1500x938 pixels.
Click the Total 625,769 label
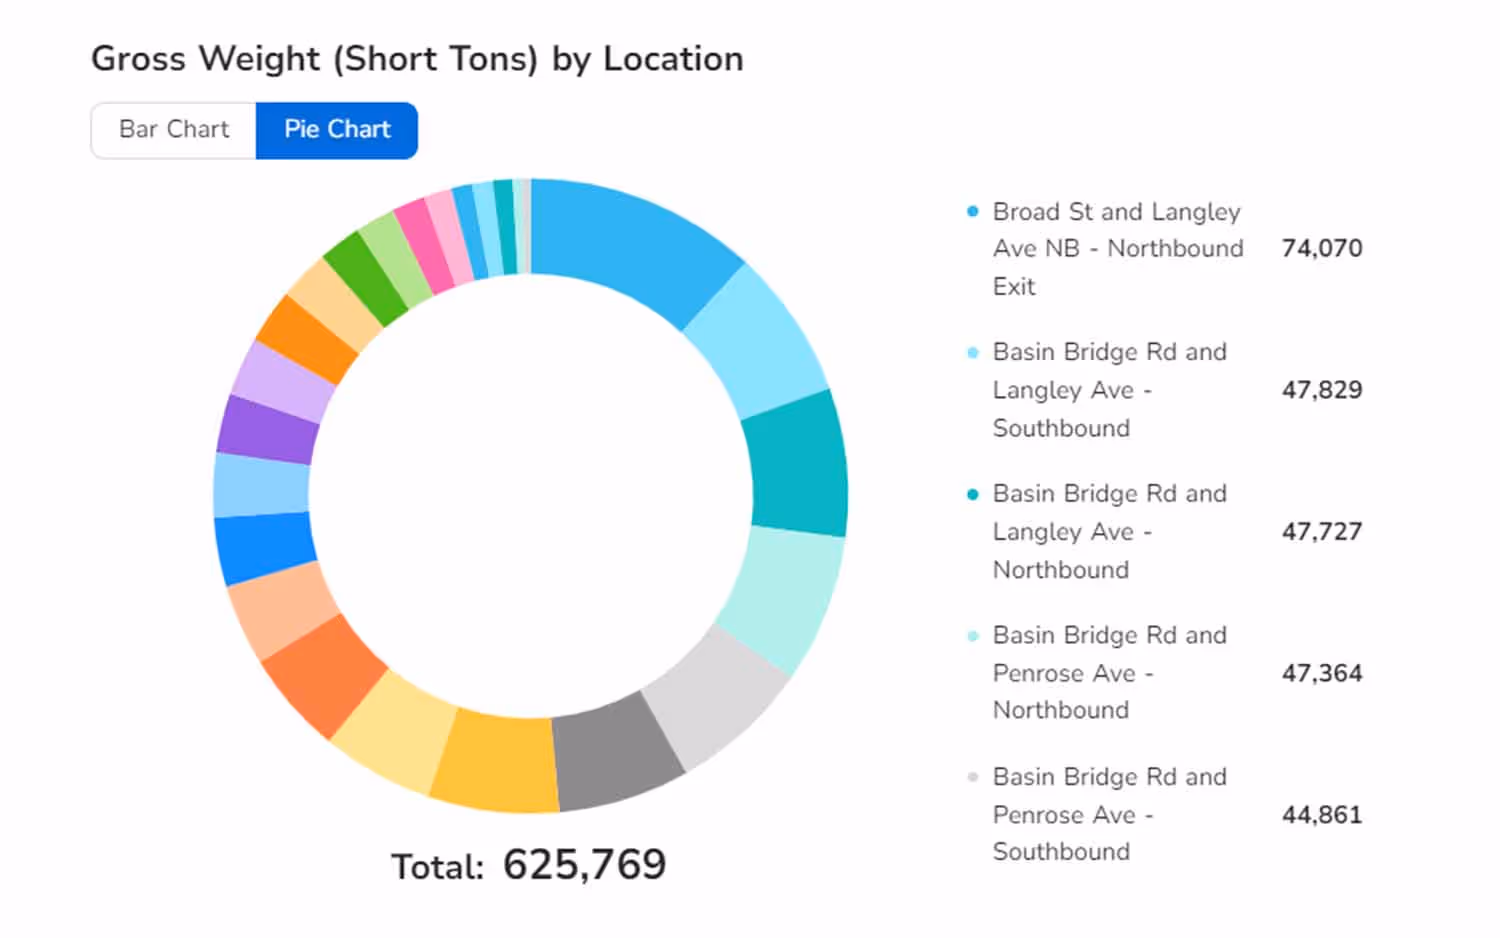click(x=528, y=865)
